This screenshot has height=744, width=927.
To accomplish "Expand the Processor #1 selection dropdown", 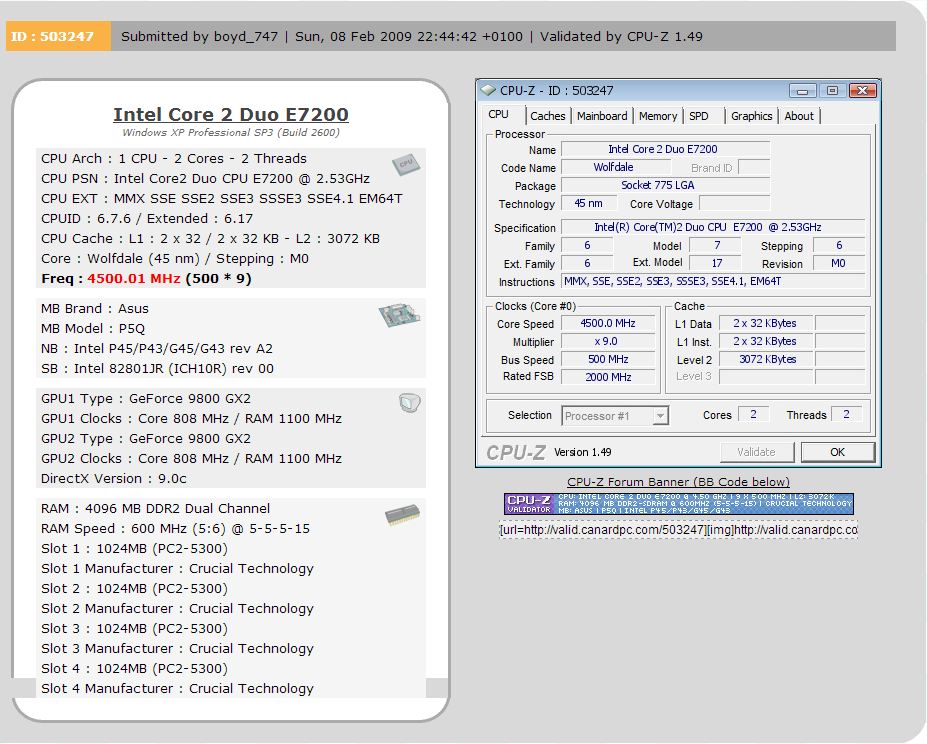I will (660, 416).
